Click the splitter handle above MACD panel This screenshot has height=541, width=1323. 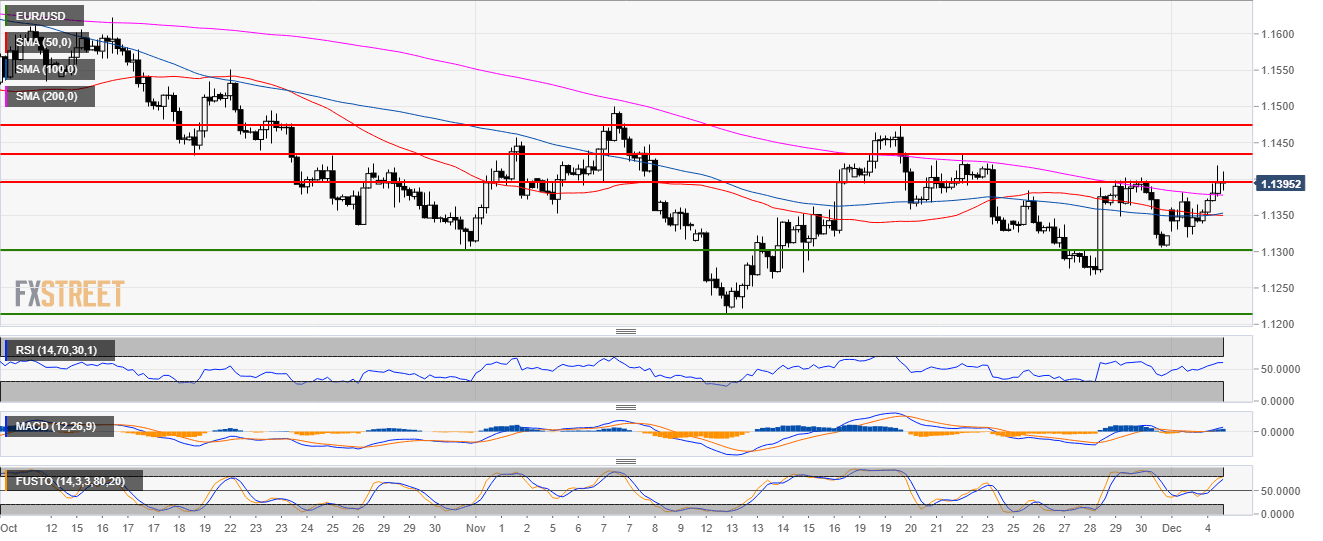[x=625, y=408]
